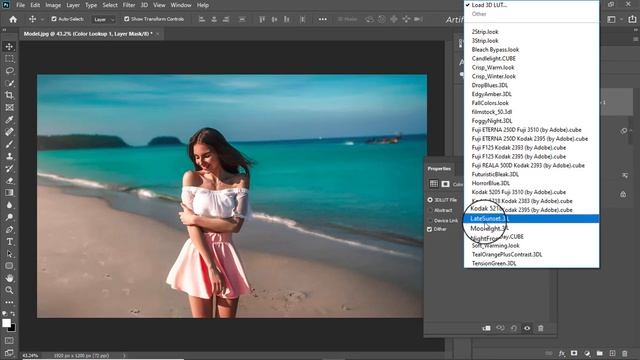Viewport: 640px width, 360px height.
Task: Select the Clone Stamp tool
Action: pos(9,156)
